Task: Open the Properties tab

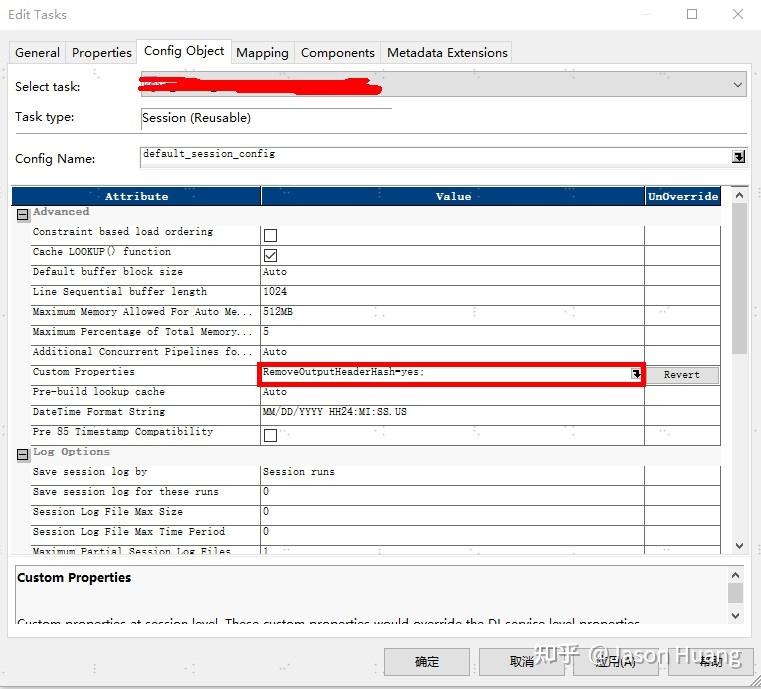Action: tap(101, 52)
